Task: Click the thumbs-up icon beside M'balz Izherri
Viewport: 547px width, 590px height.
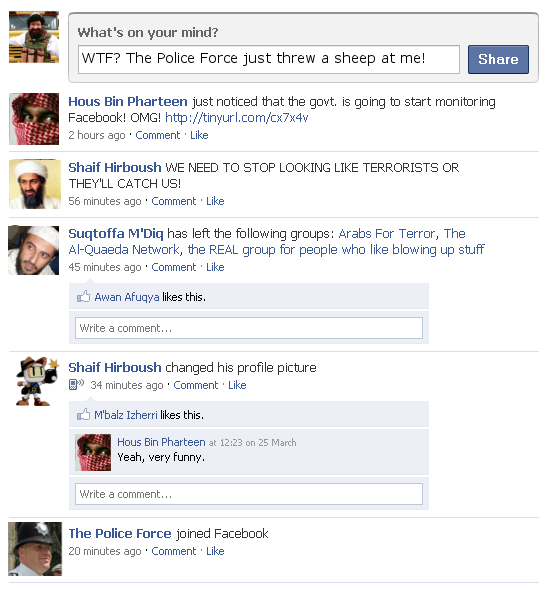Action: pos(83,414)
